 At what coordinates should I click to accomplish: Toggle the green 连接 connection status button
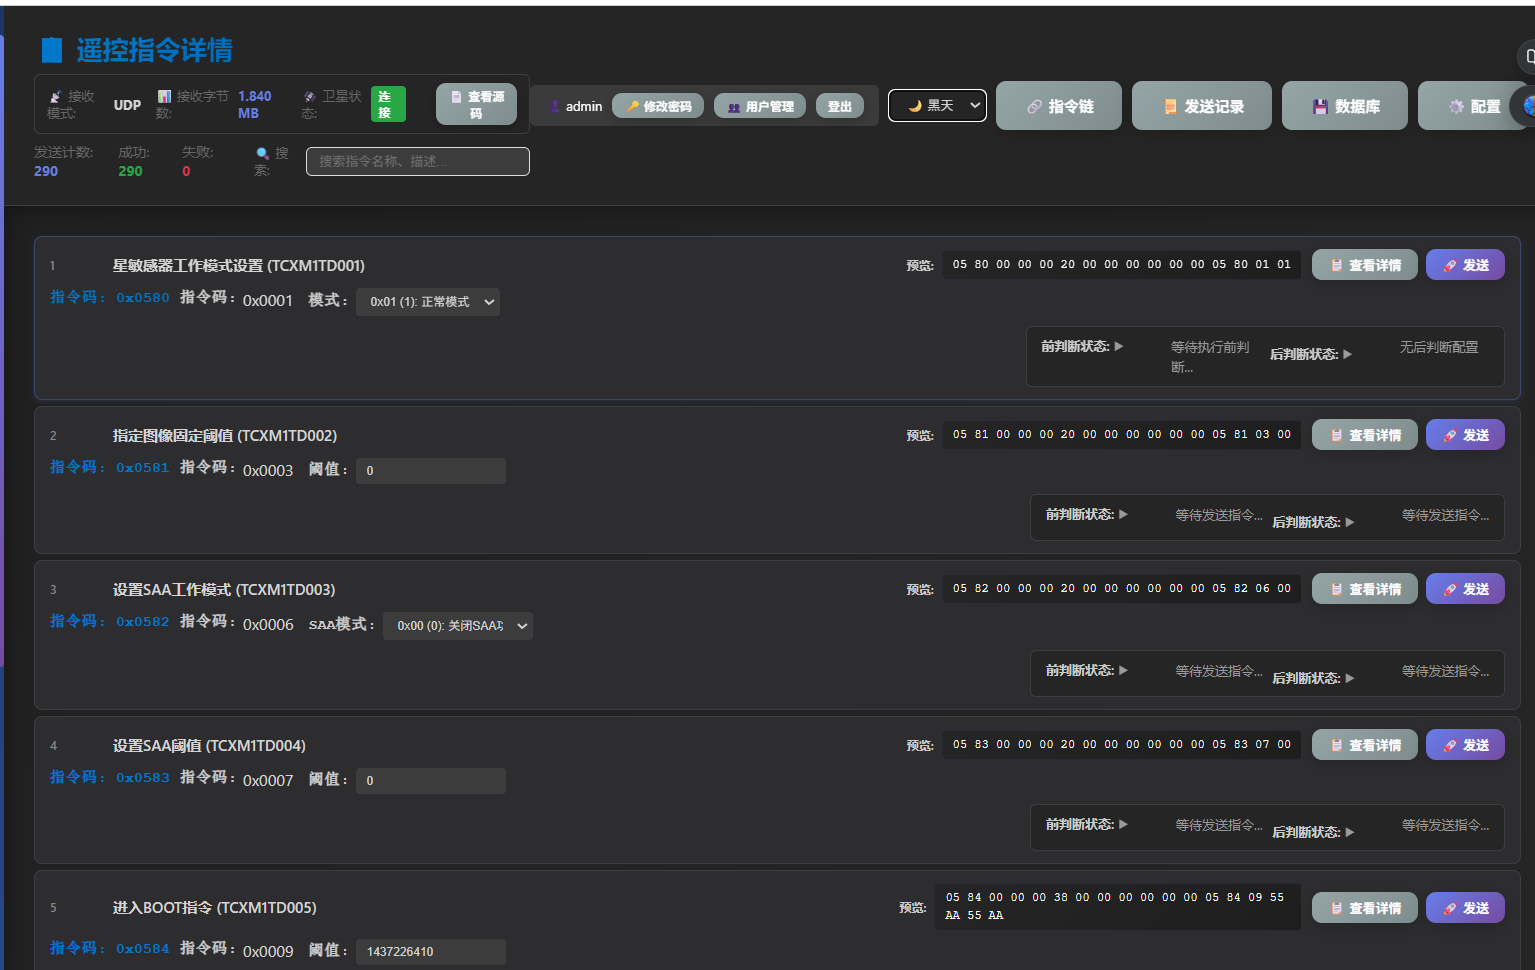click(x=387, y=104)
